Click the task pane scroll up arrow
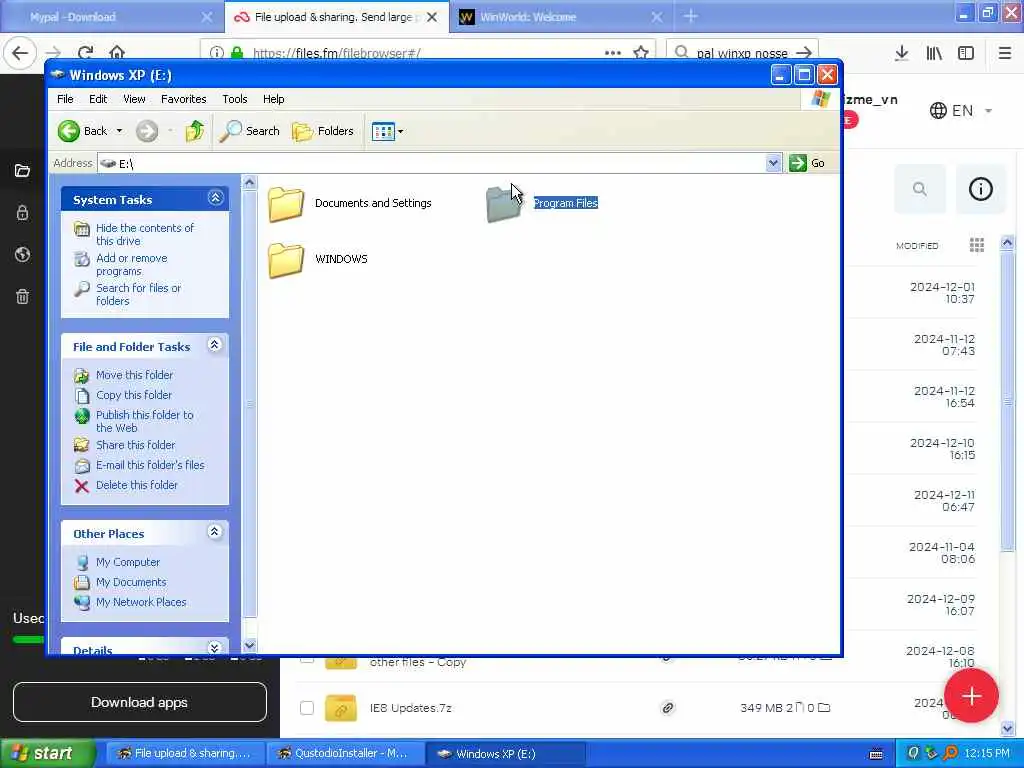1024x768 pixels. (x=249, y=183)
